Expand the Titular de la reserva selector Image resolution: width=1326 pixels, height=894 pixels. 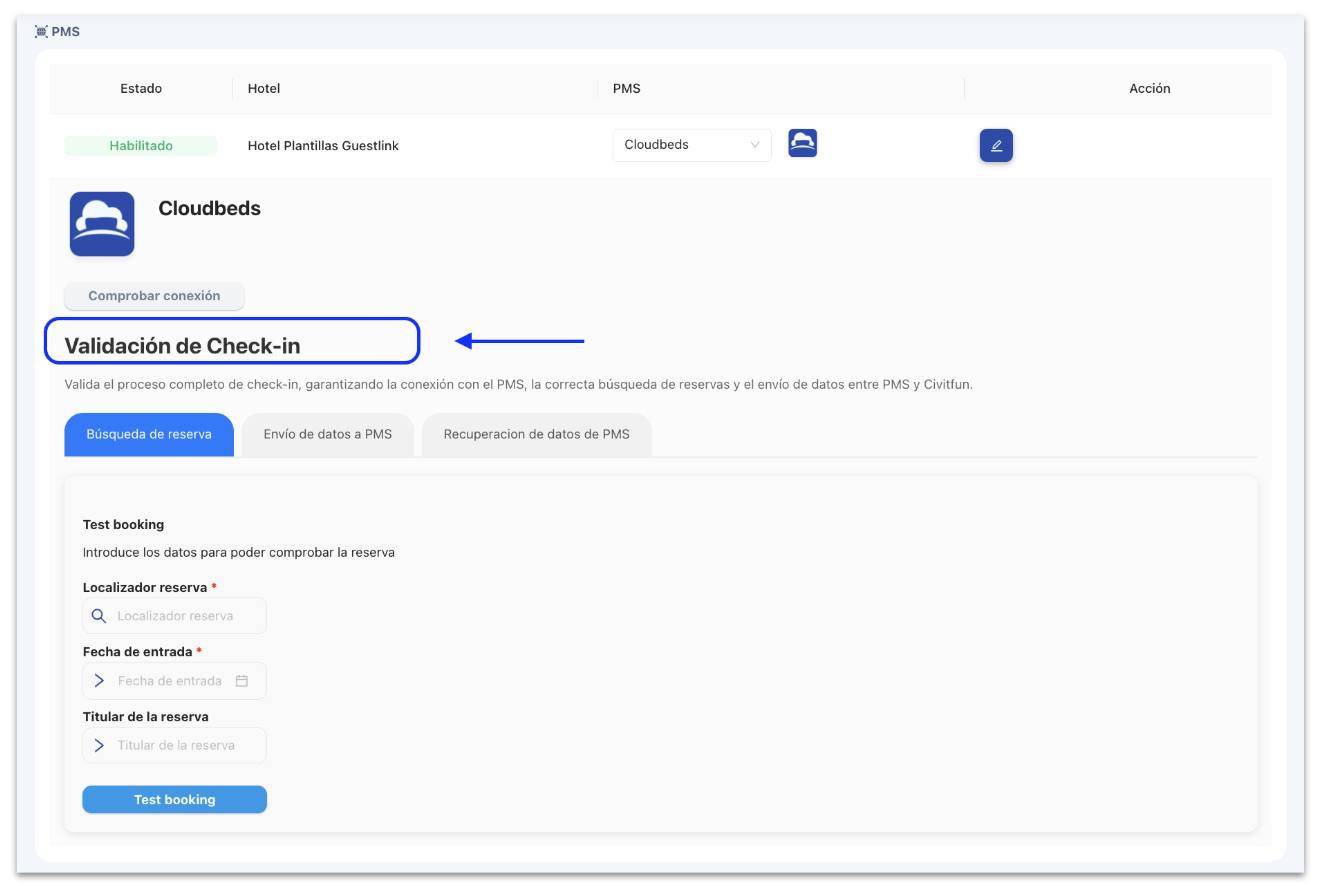[x=174, y=745]
